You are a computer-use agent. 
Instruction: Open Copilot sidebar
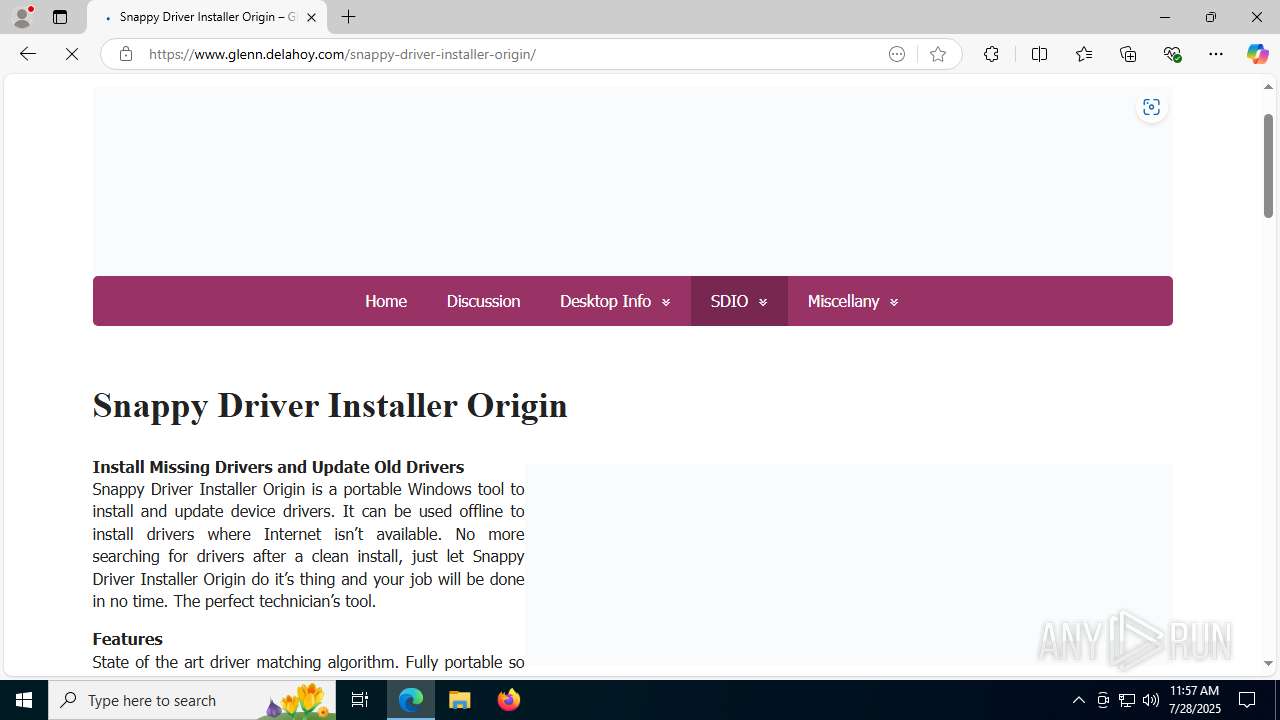pos(1257,54)
